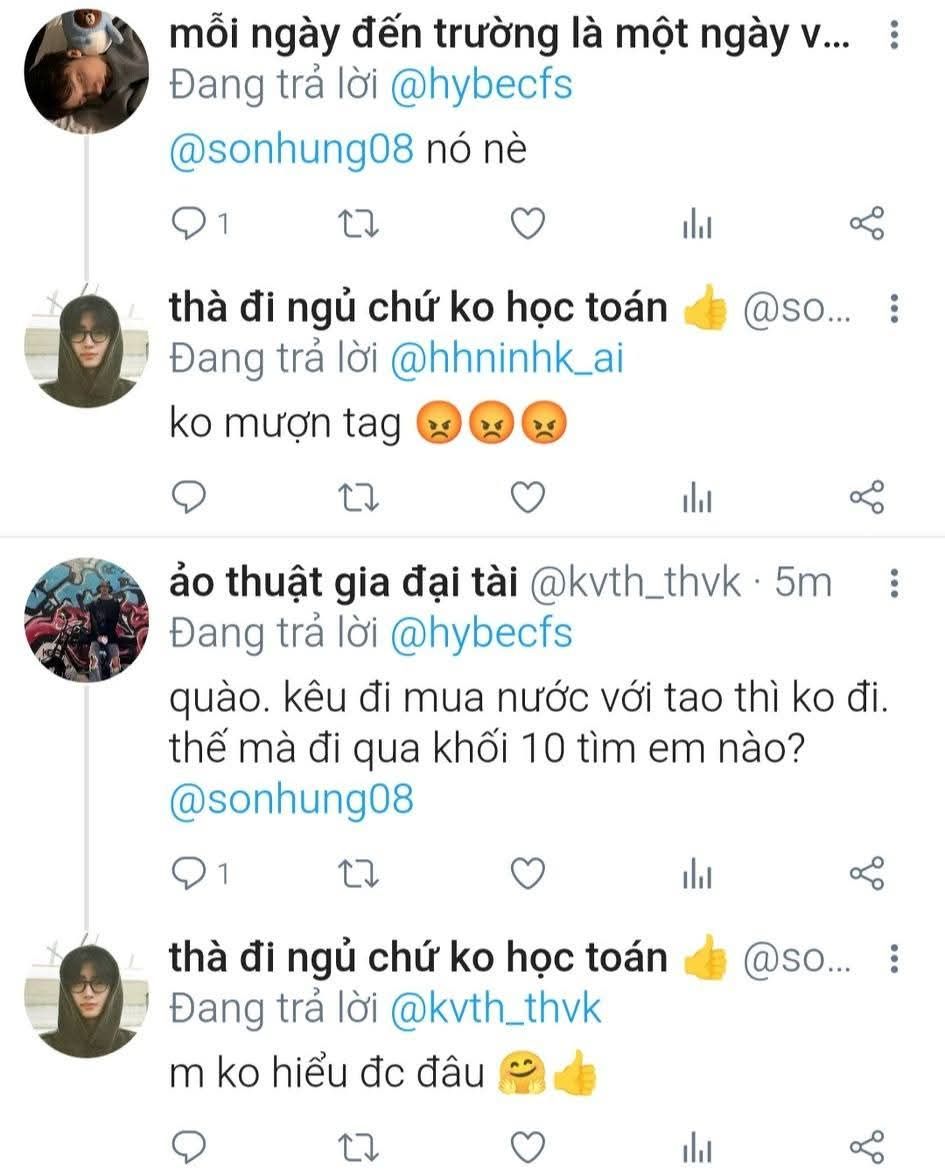The height and width of the screenshot is (1174, 945).
Task: Open the @kvth_thvk reply-to link
Action: click(496, 1008)
